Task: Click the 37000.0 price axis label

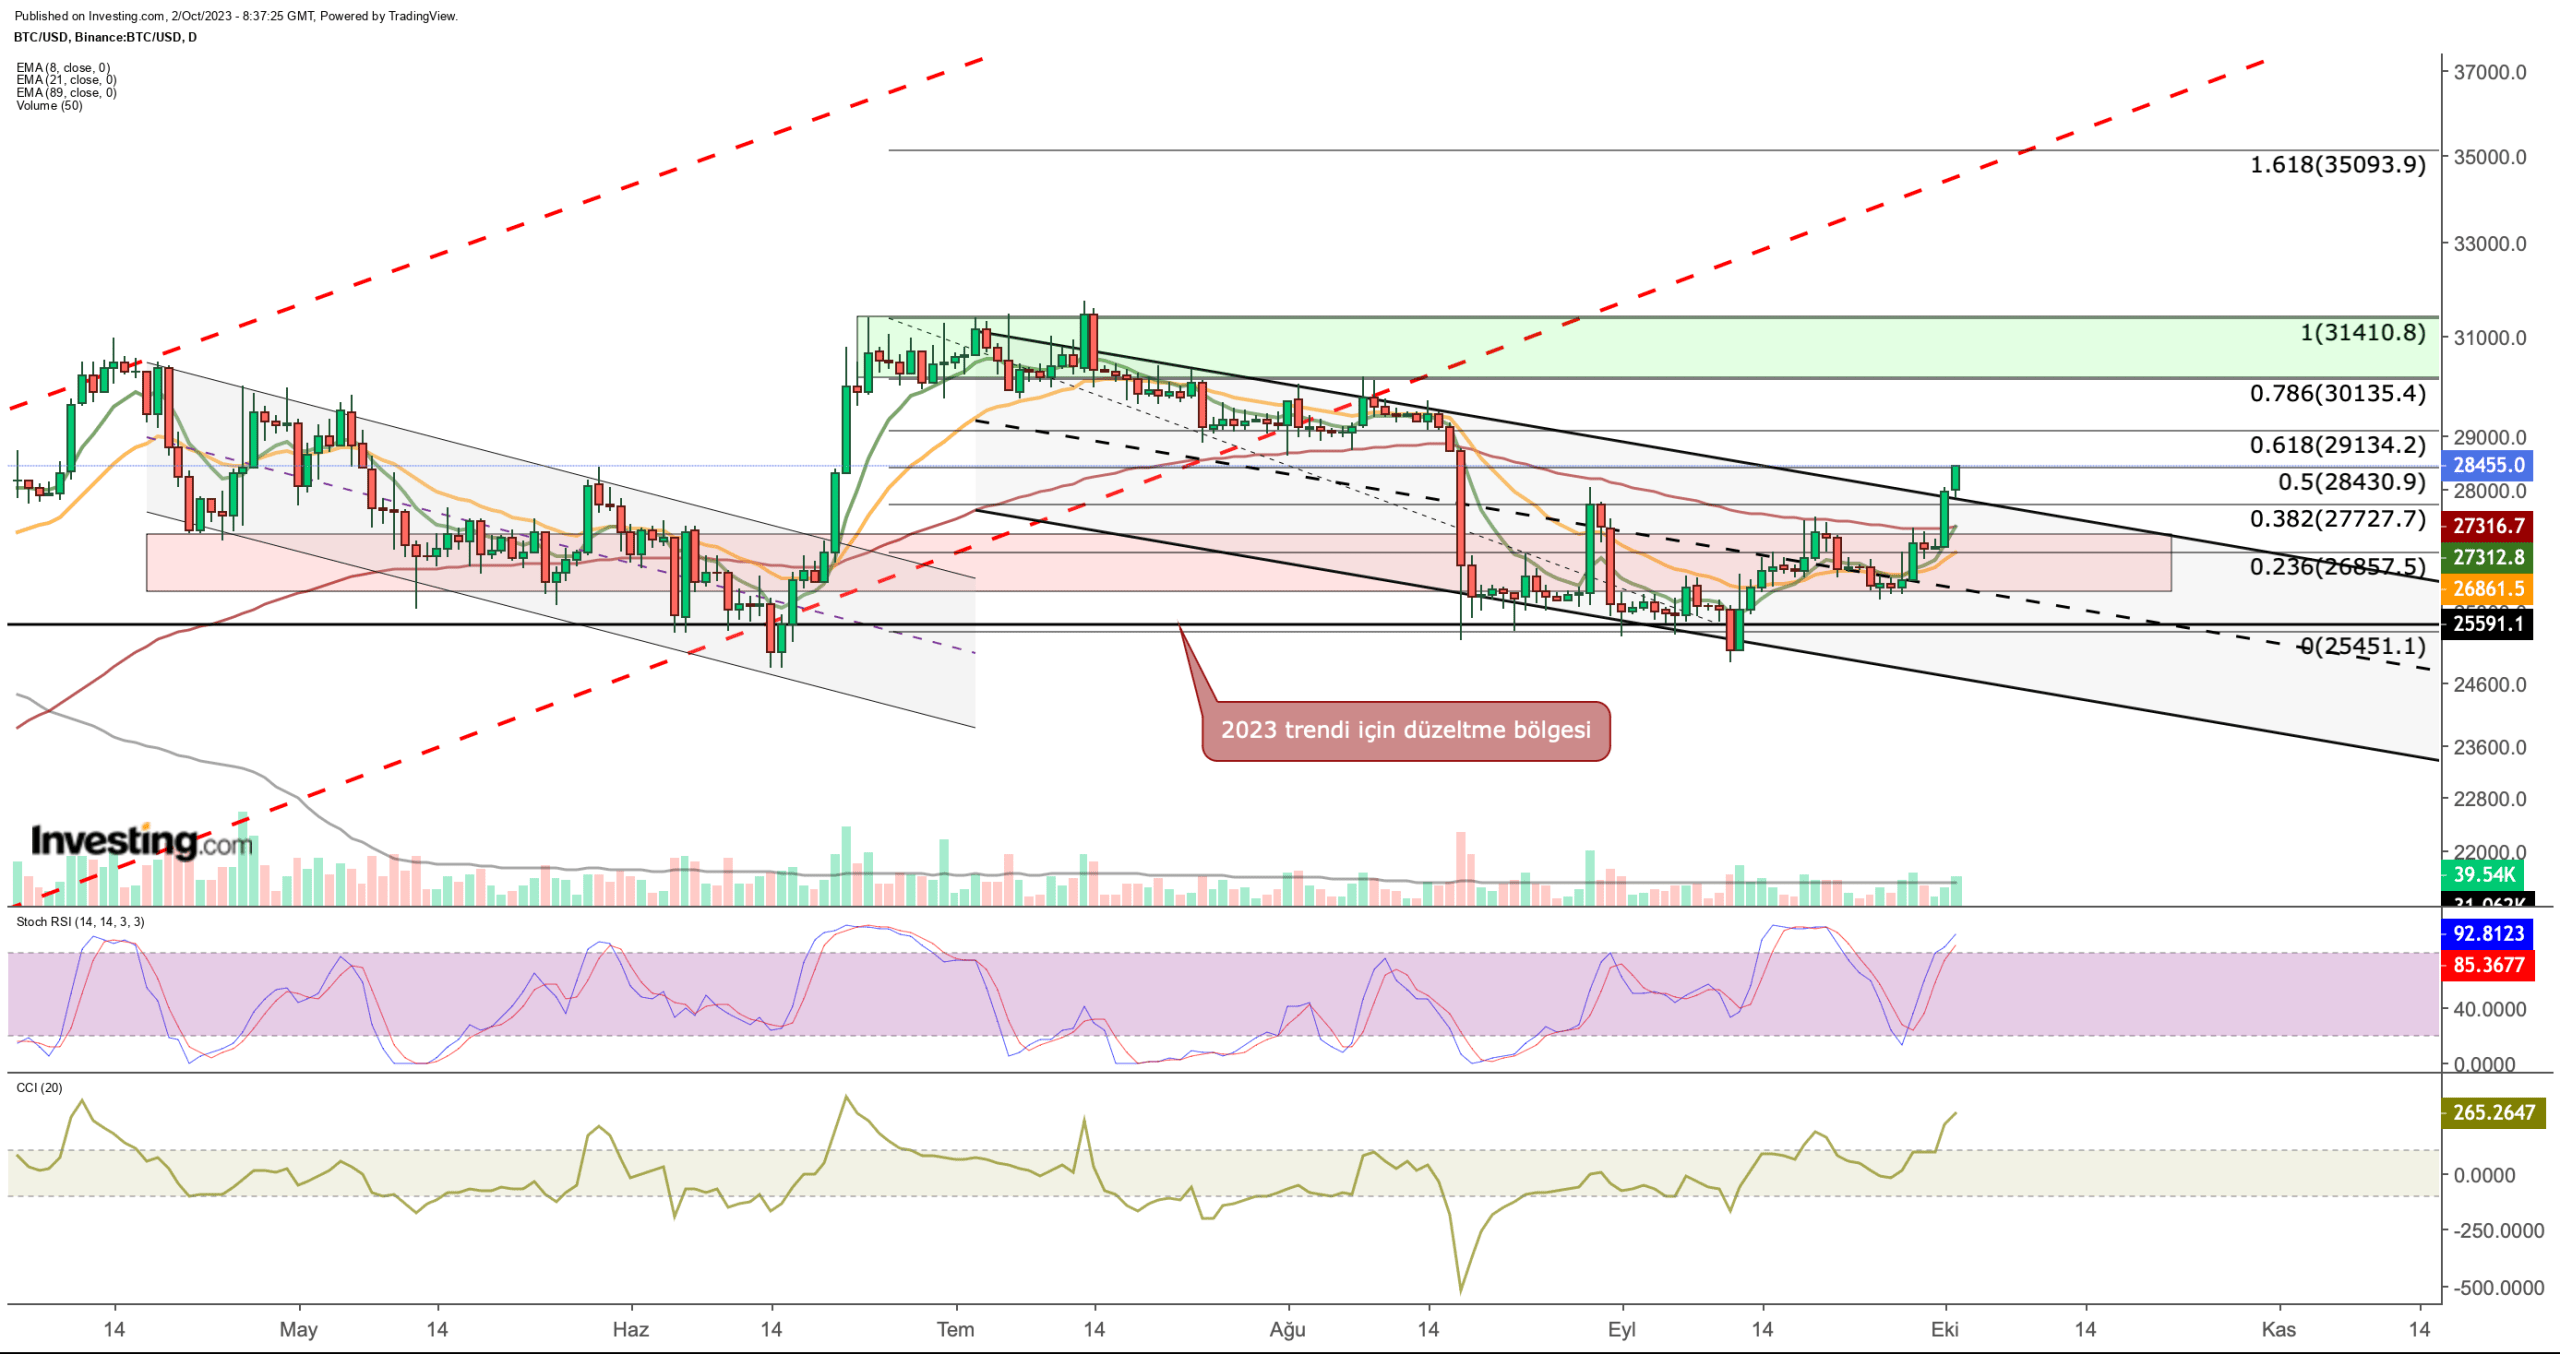Action: (2490, 73)
